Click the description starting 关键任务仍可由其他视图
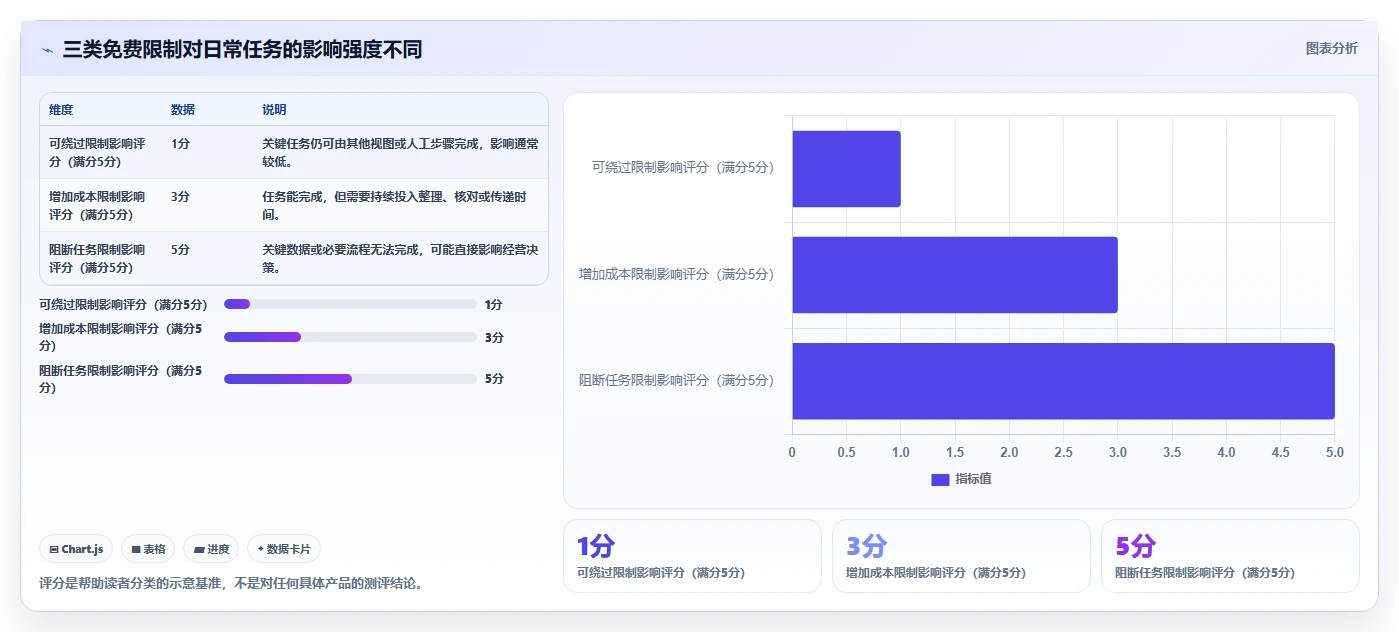The height and width of the screenshot is (632, 1399). [x=400, y=153]
